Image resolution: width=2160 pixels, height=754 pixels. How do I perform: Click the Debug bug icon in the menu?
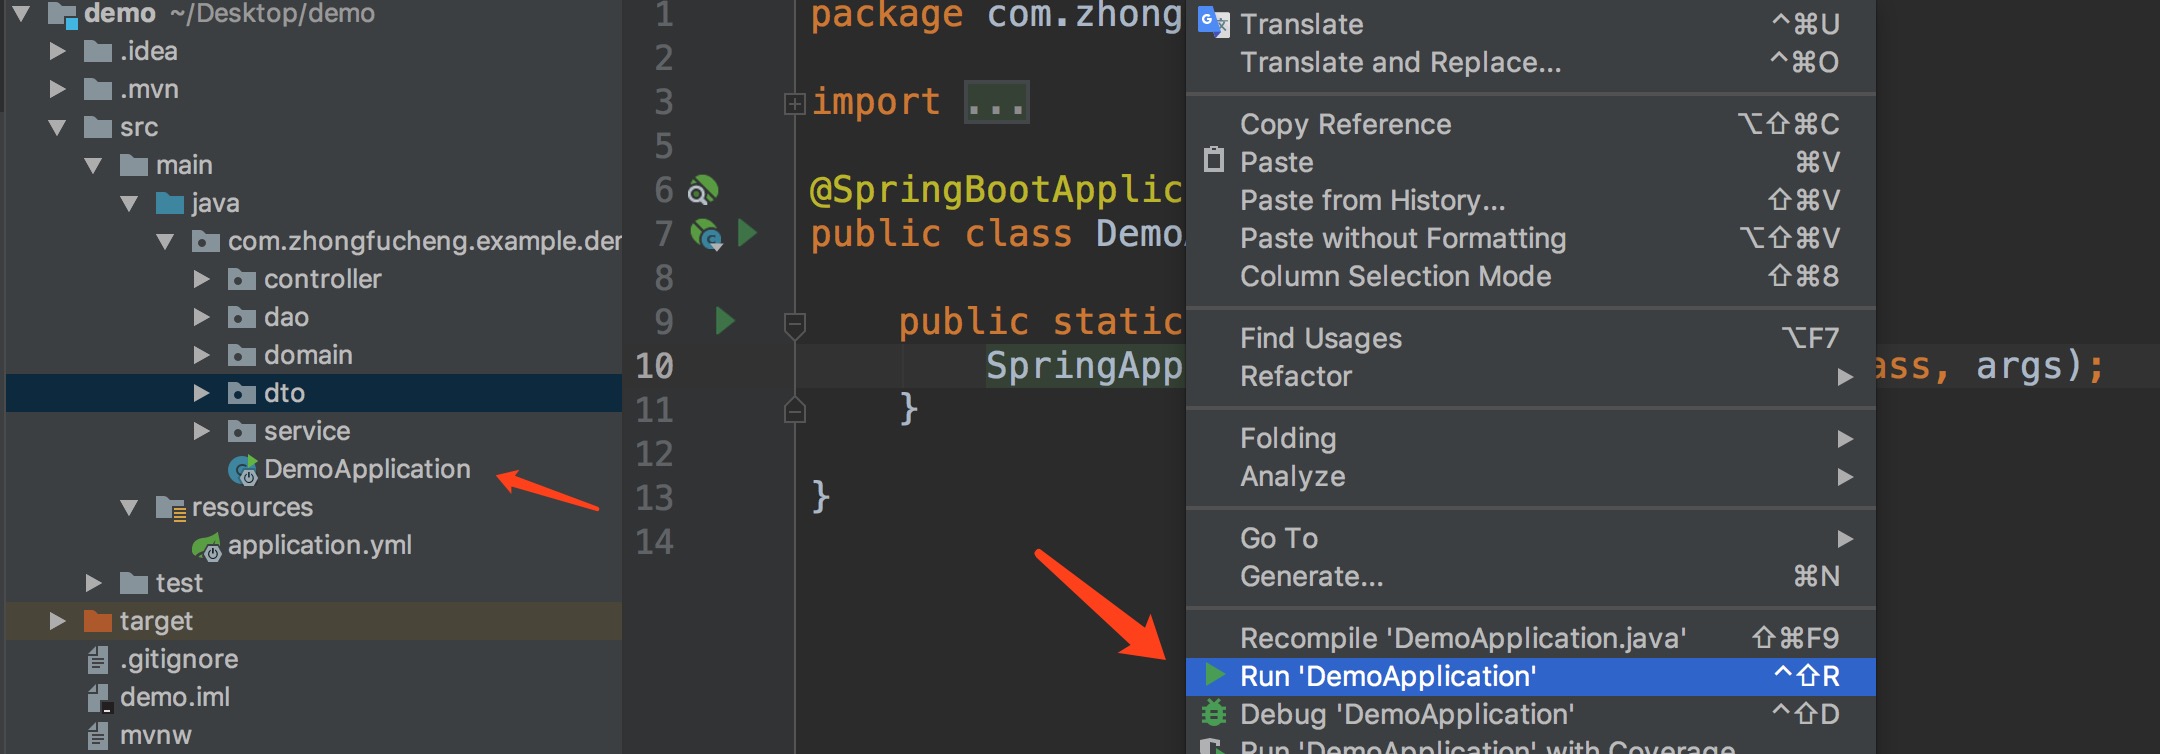tap(1213, 713)
